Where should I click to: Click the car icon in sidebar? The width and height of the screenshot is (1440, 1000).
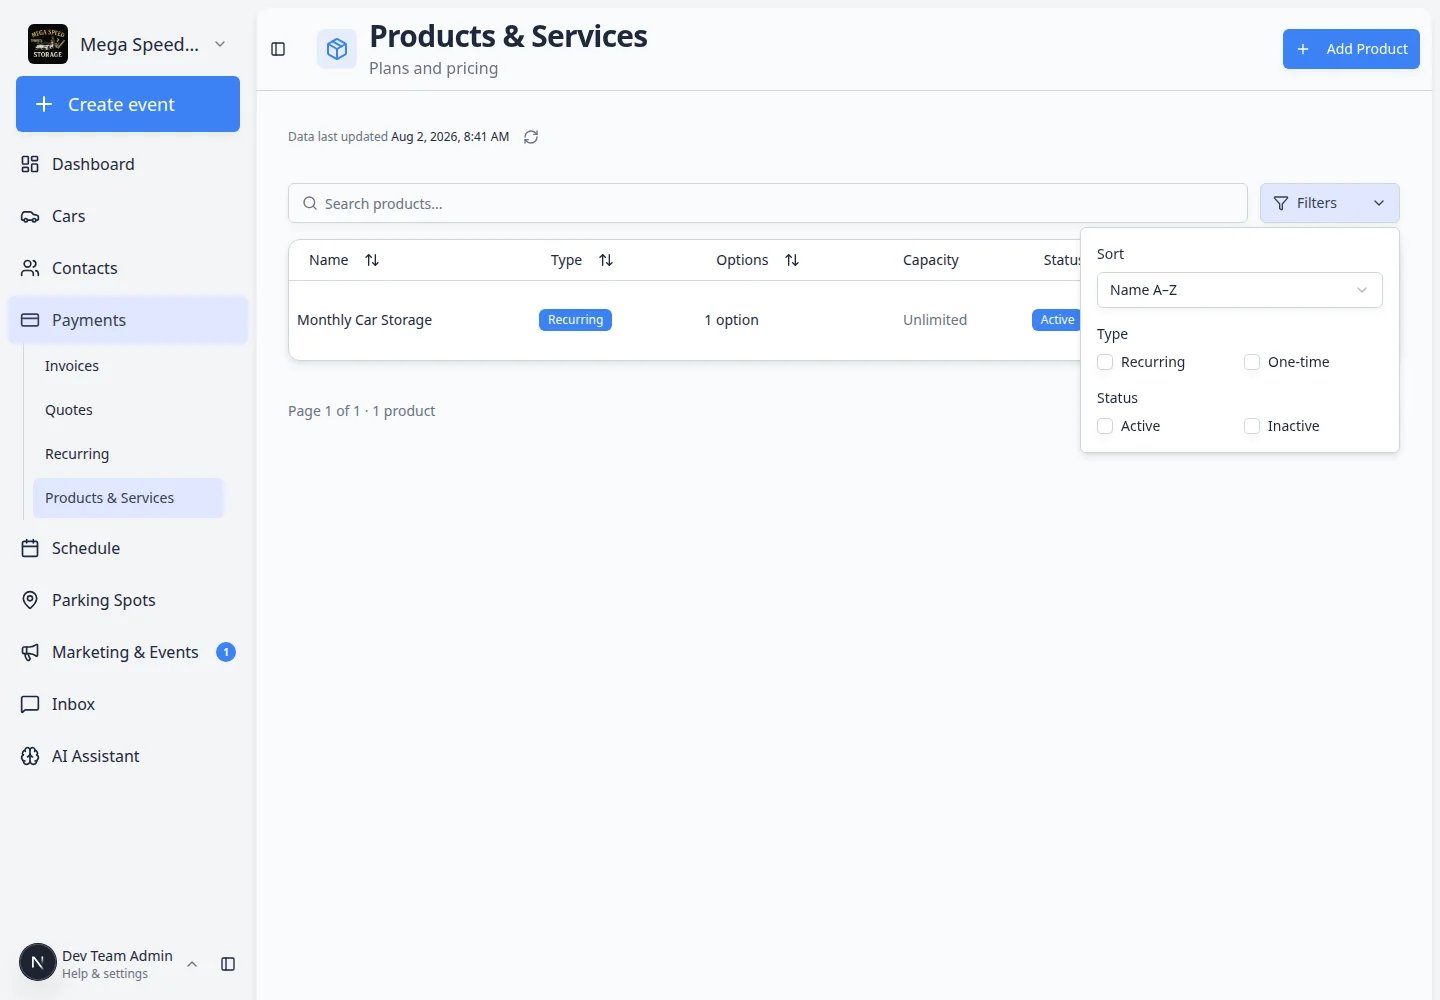click(x=30, y=216)
